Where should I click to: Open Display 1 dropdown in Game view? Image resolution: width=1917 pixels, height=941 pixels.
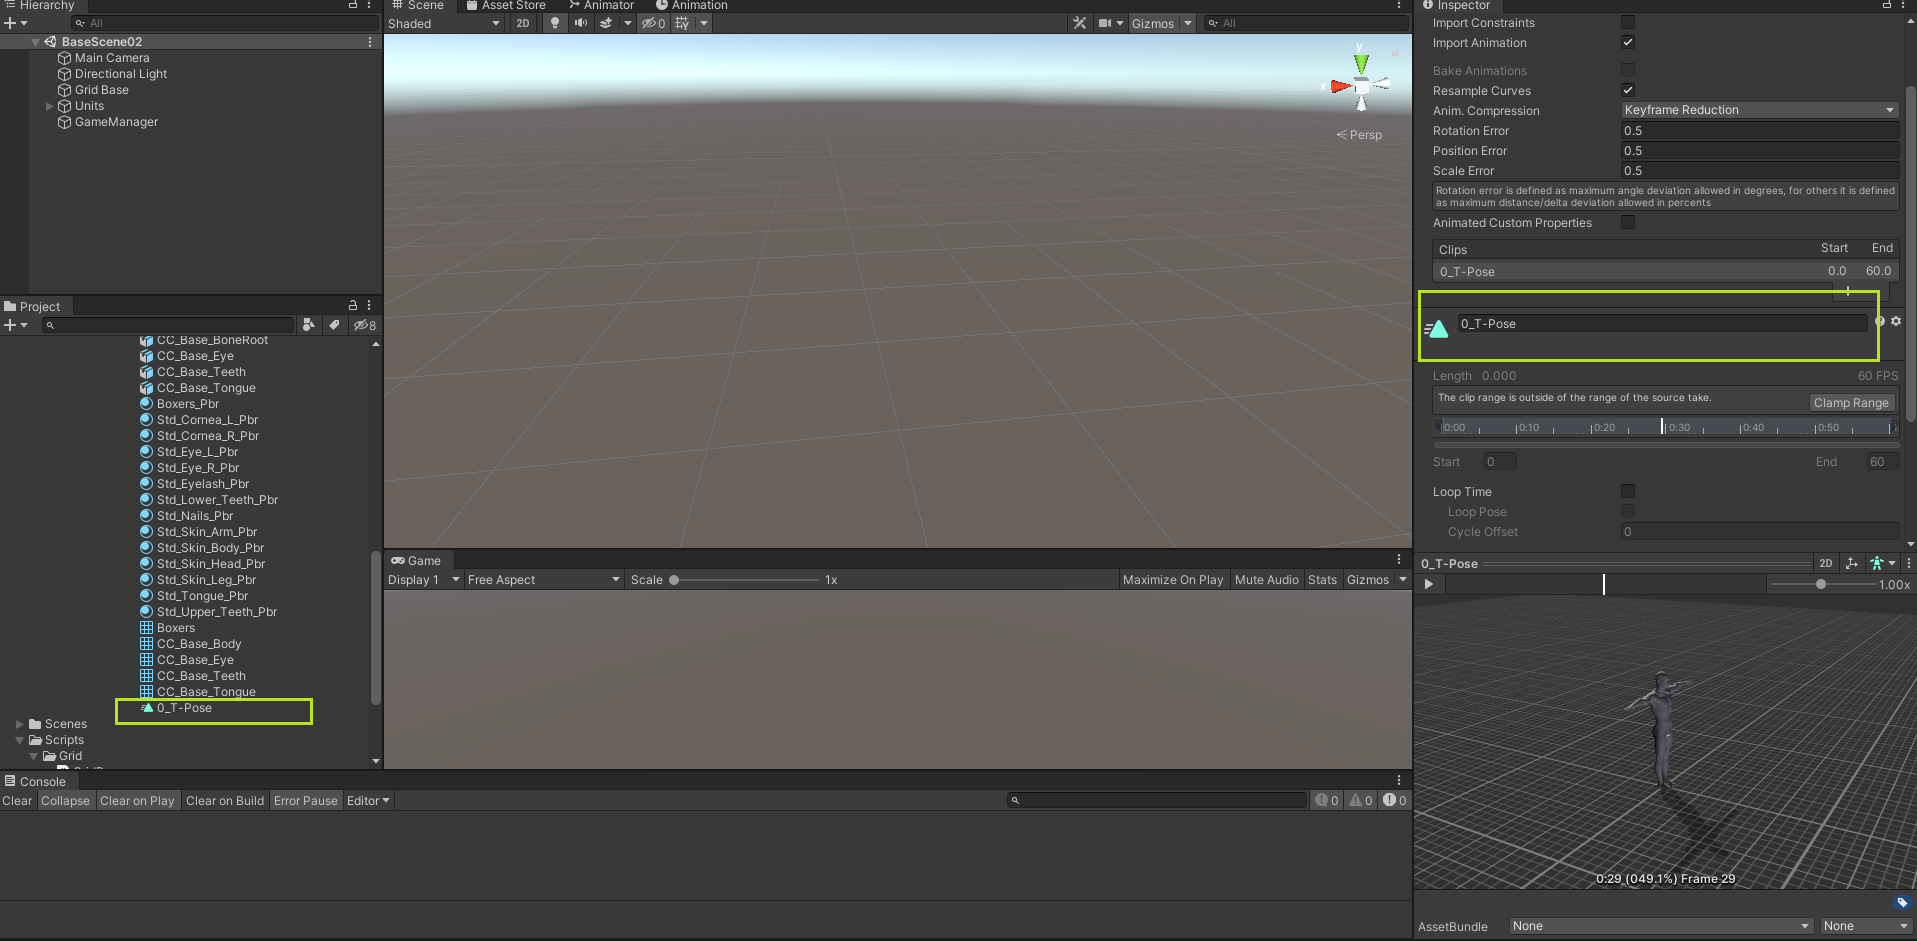tap(424, 580)
